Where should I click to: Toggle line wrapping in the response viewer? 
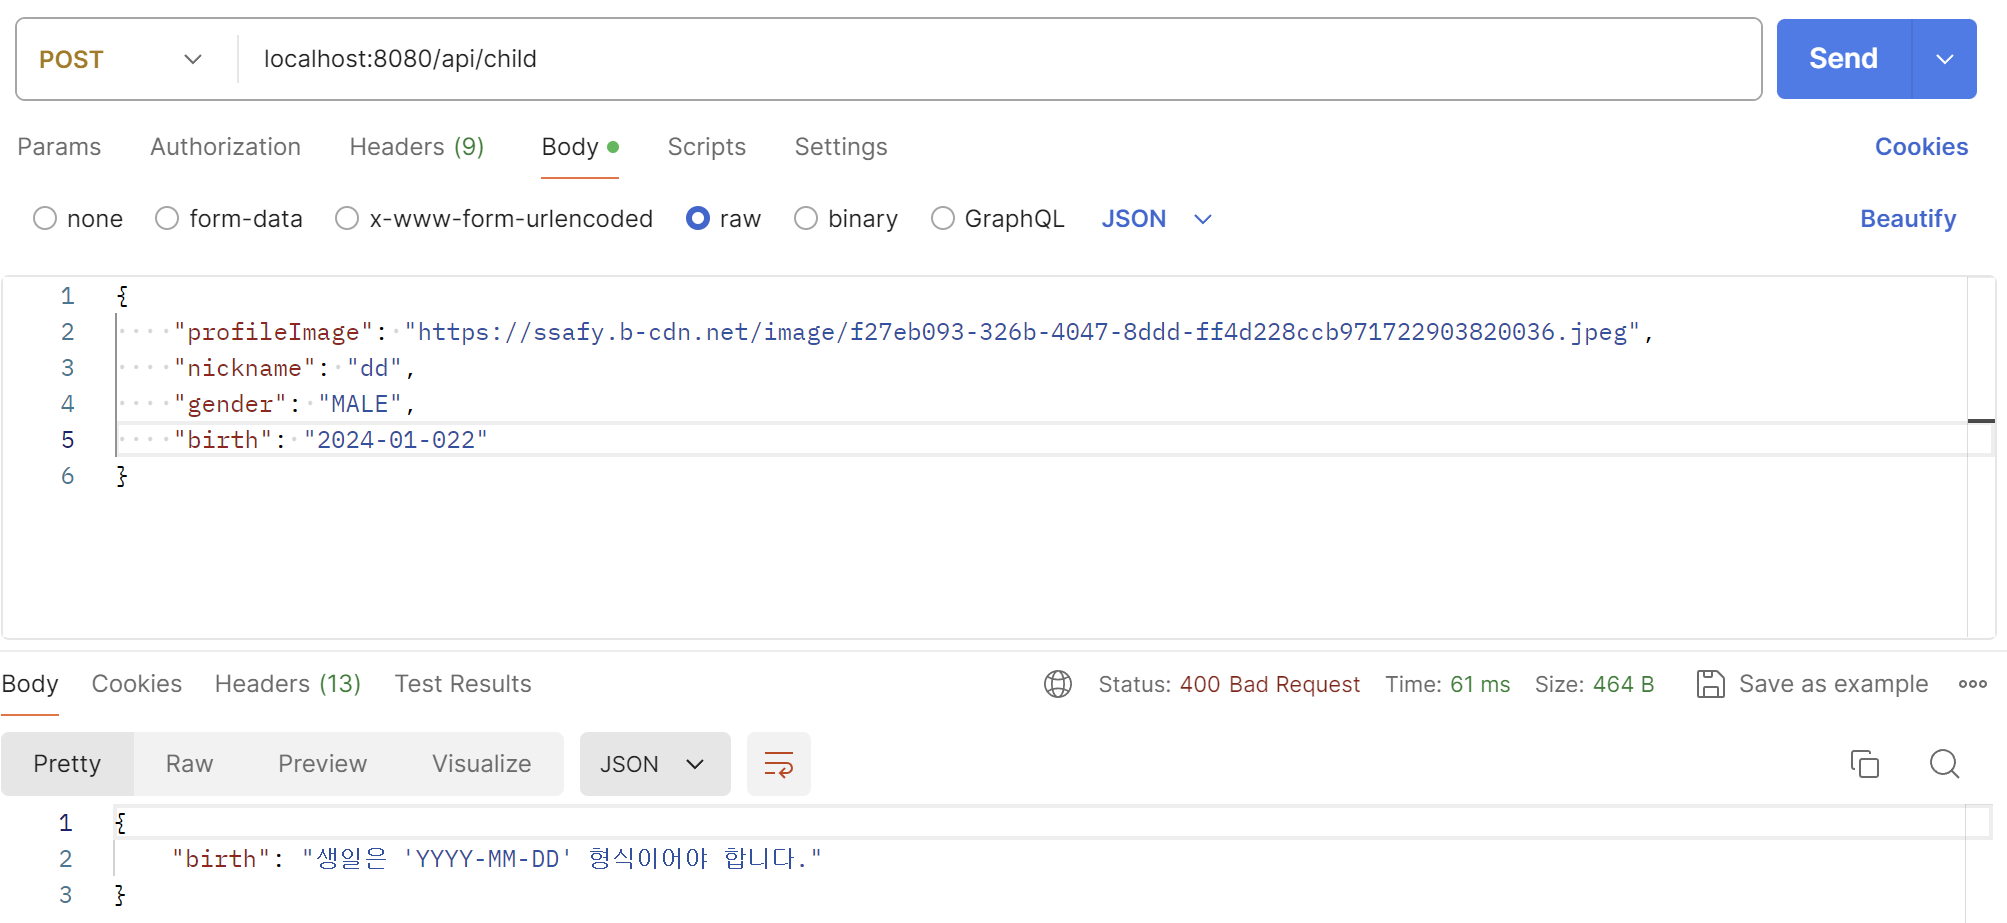778,763
